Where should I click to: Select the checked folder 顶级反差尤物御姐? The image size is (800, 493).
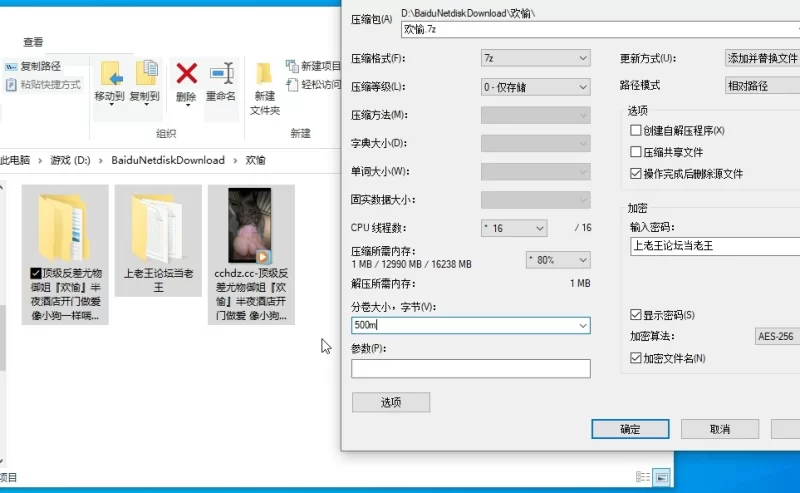click(x=65, y=254)
